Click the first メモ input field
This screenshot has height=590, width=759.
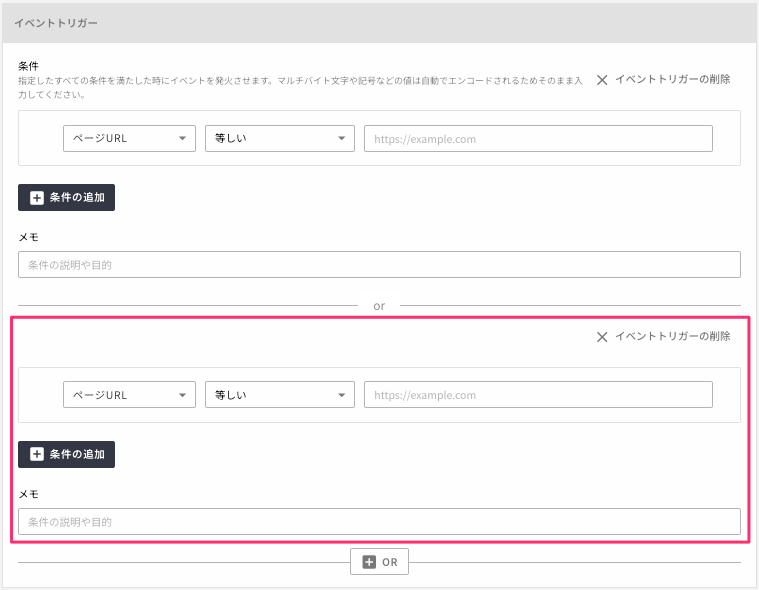pyautogui.click(x=380, y=264)
